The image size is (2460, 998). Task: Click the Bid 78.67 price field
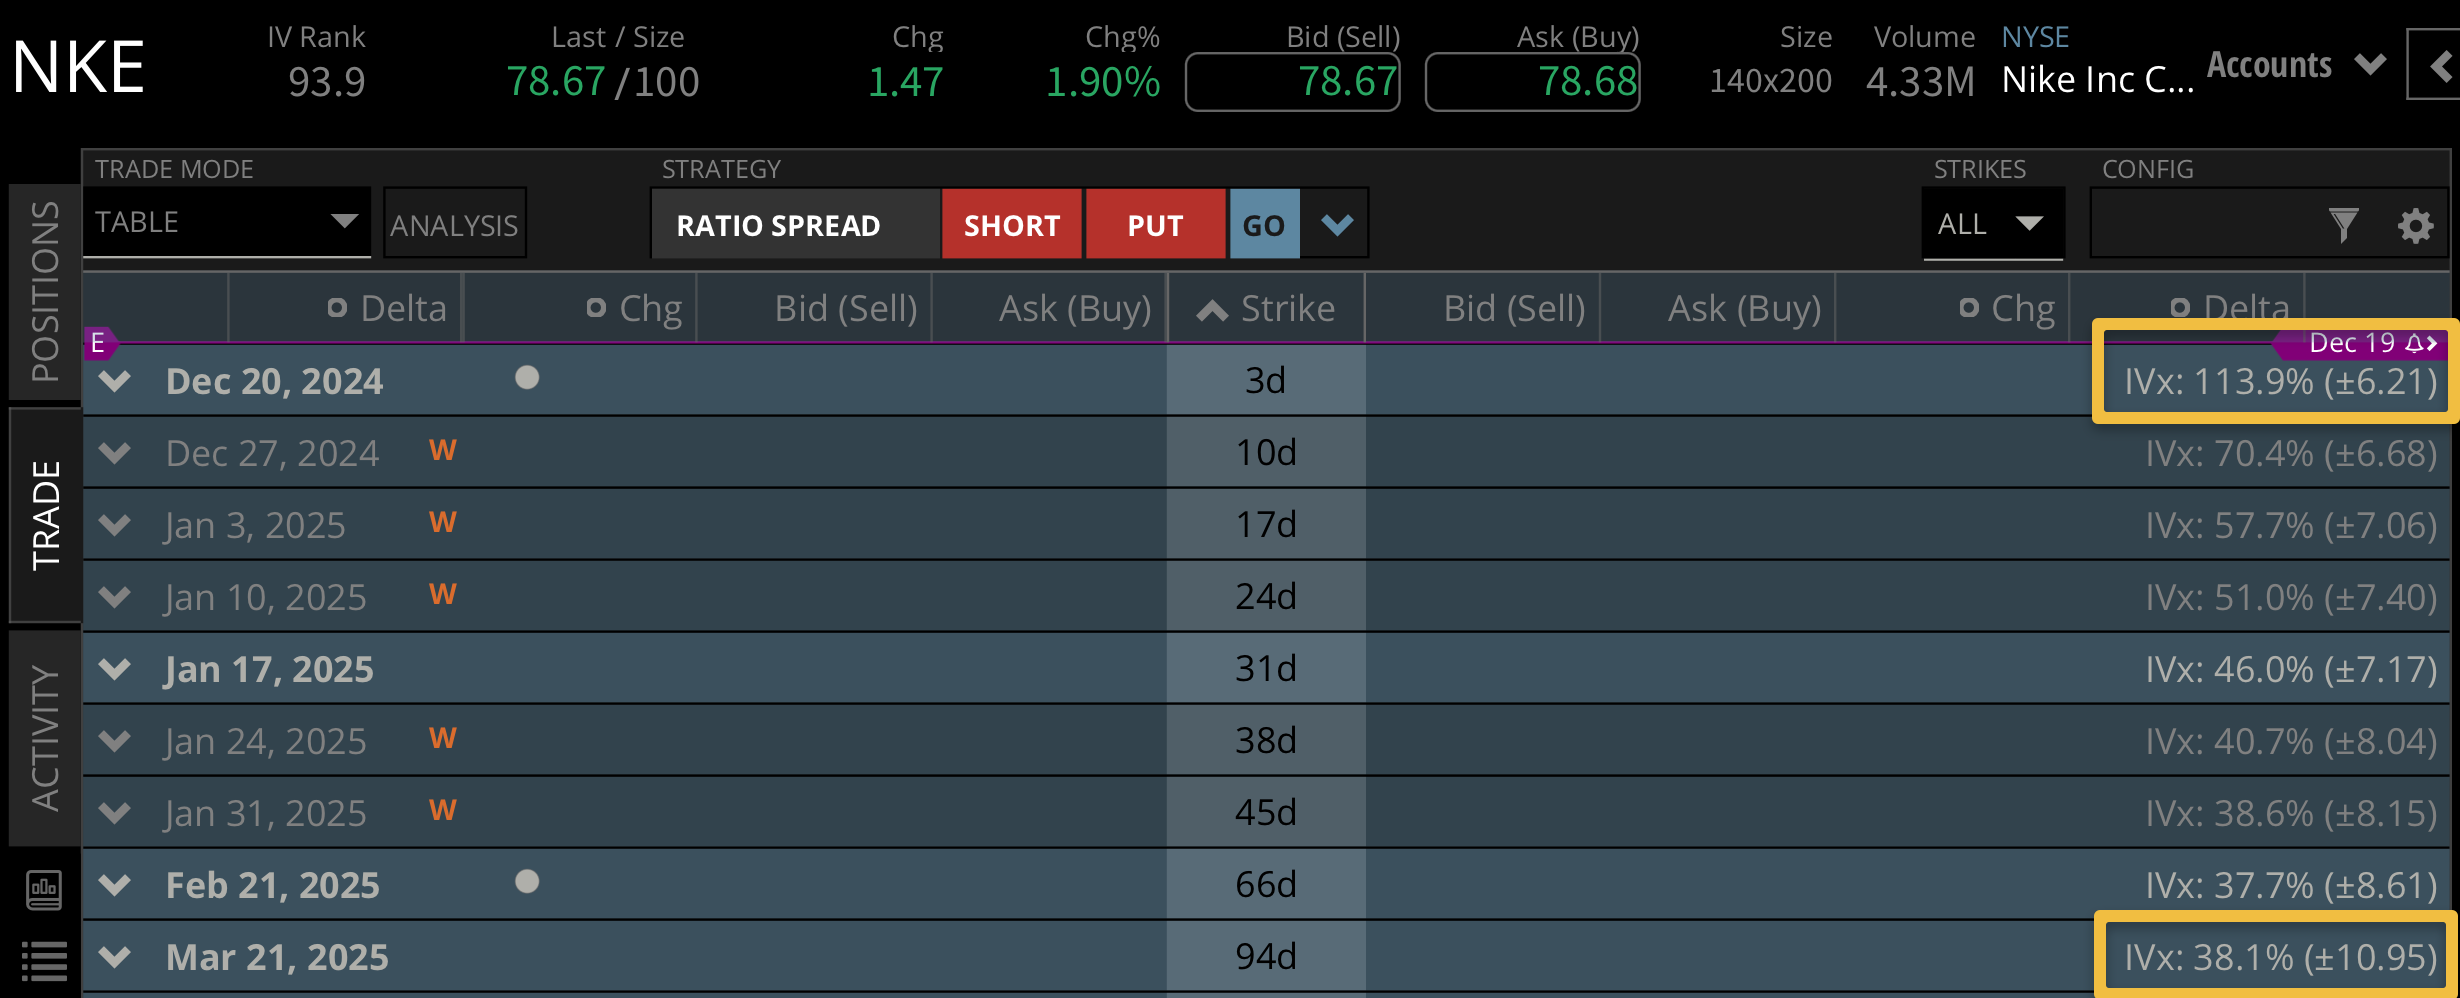tap(1291, 81)
